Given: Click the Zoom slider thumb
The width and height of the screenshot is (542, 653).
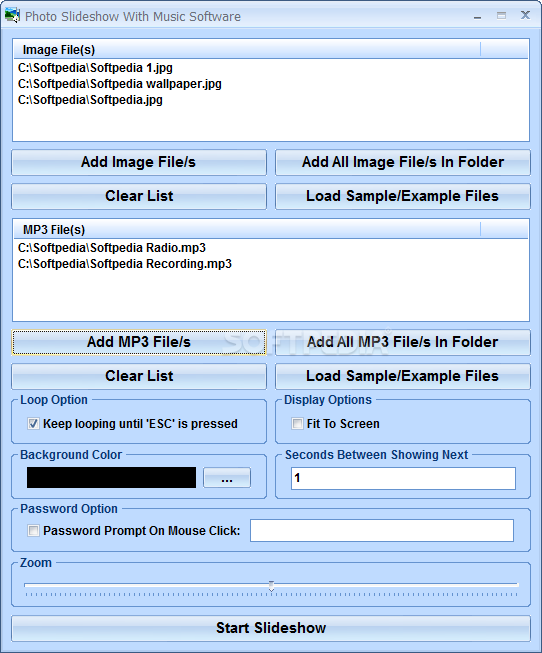Looking at the screenshot, I should pyautogui.click(x=271, y=586).
